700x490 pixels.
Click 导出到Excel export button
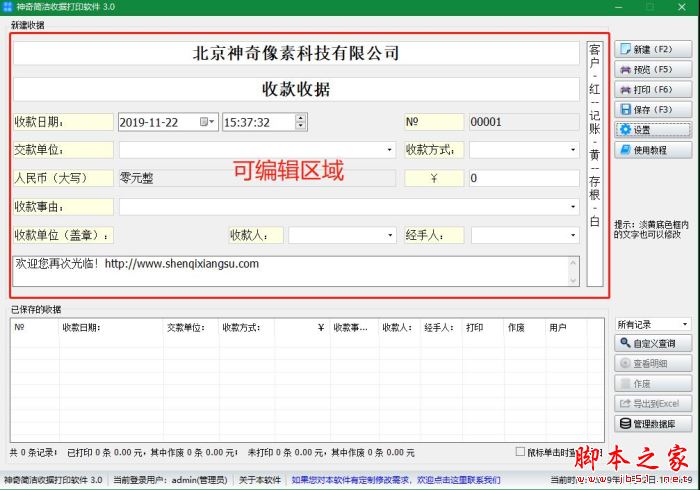(653, 403)
